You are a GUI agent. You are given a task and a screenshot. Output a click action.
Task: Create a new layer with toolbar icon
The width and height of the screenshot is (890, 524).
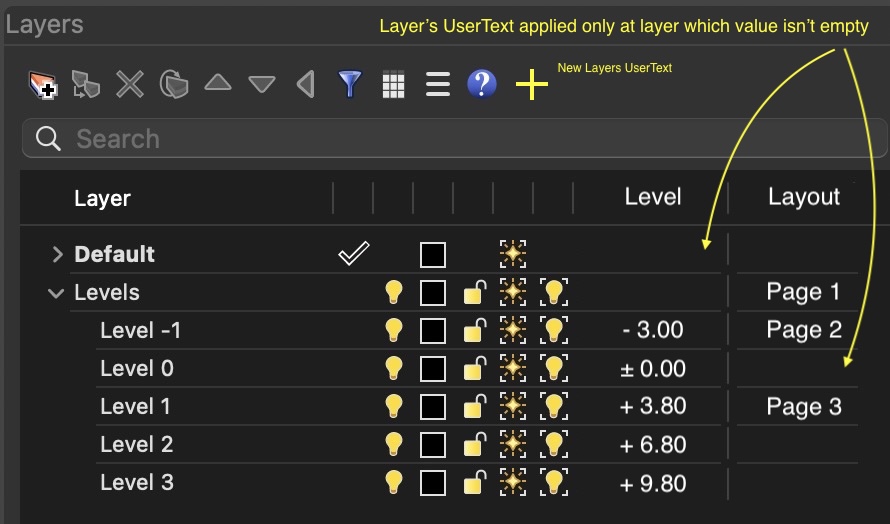click(43, 85)
